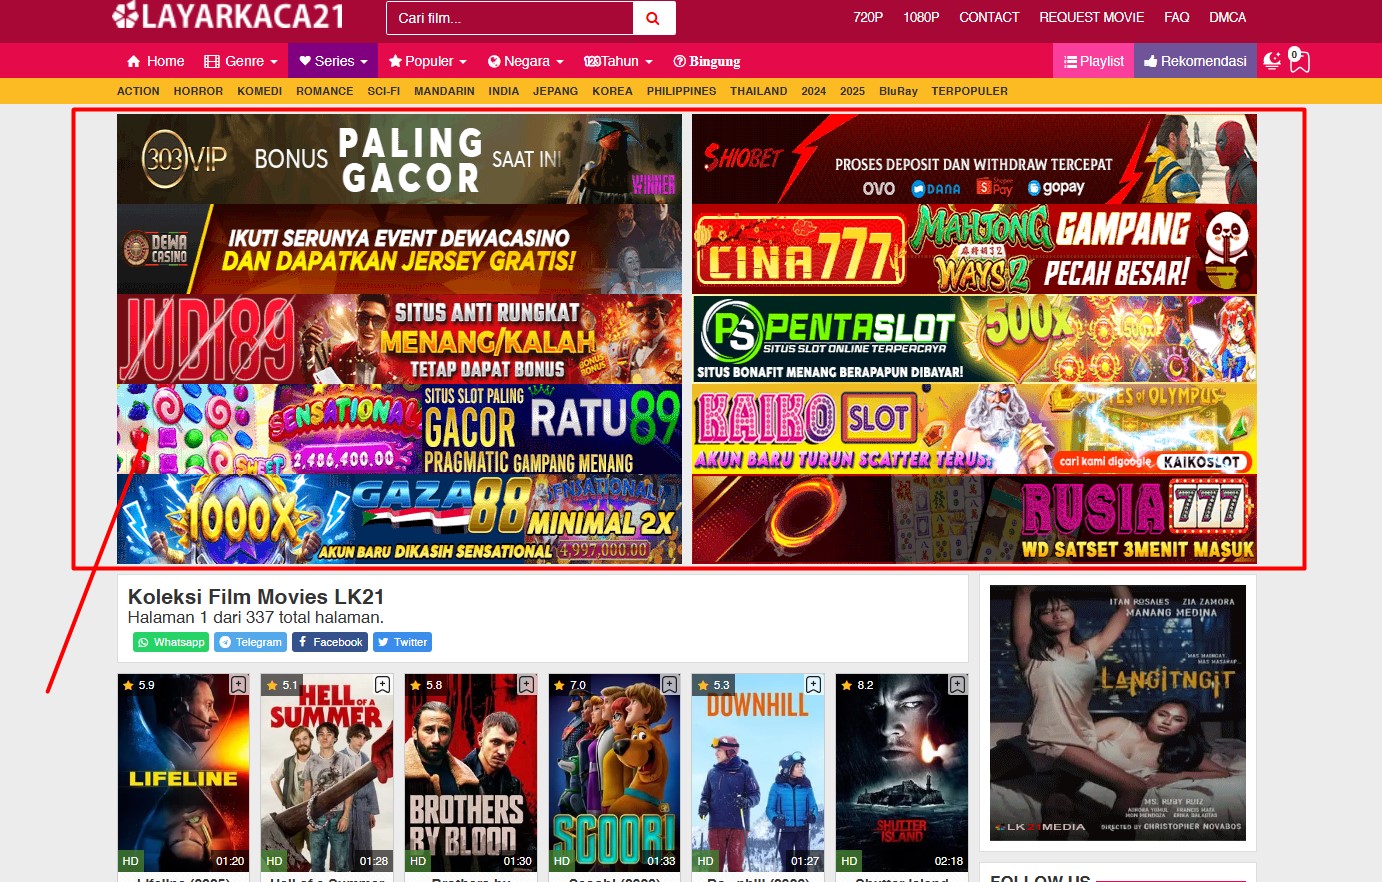Open the CONTACT page
Image resolution: width=1382 pixels, height=882 pixels.
(x=989, y=17)
